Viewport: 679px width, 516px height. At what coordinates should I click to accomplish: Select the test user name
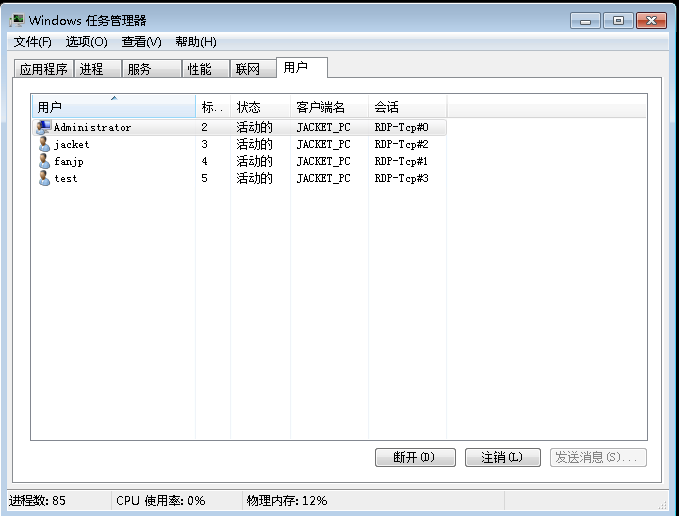[66, 178]
